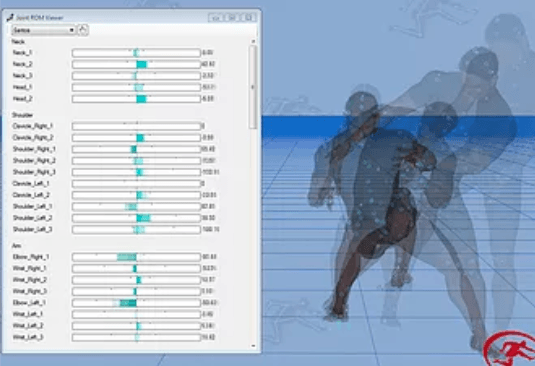Click the Shoulder_Right_1 range bar
This screenshot has height=366, width=535.
pyautogui.click(x=136, y=149)
